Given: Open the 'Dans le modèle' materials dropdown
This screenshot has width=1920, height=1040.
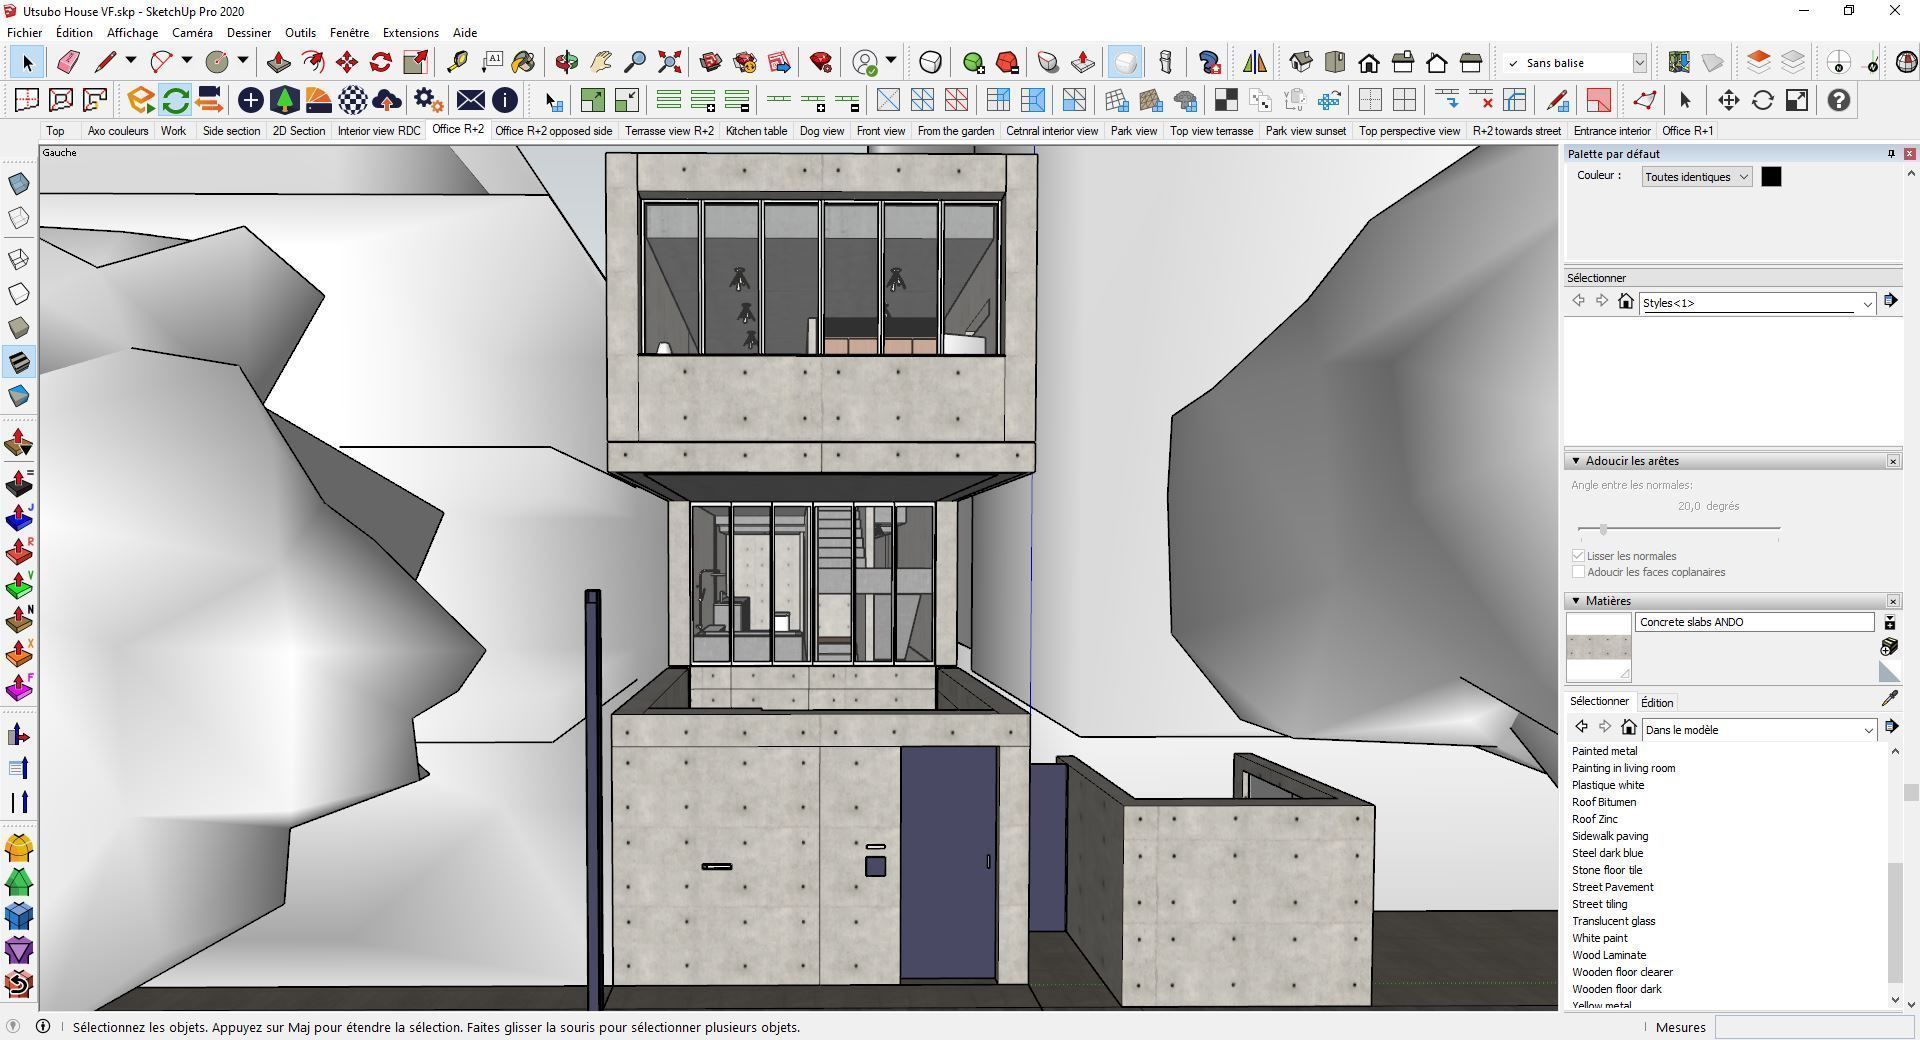Looking at the screenshot, I should [1759, 730].
